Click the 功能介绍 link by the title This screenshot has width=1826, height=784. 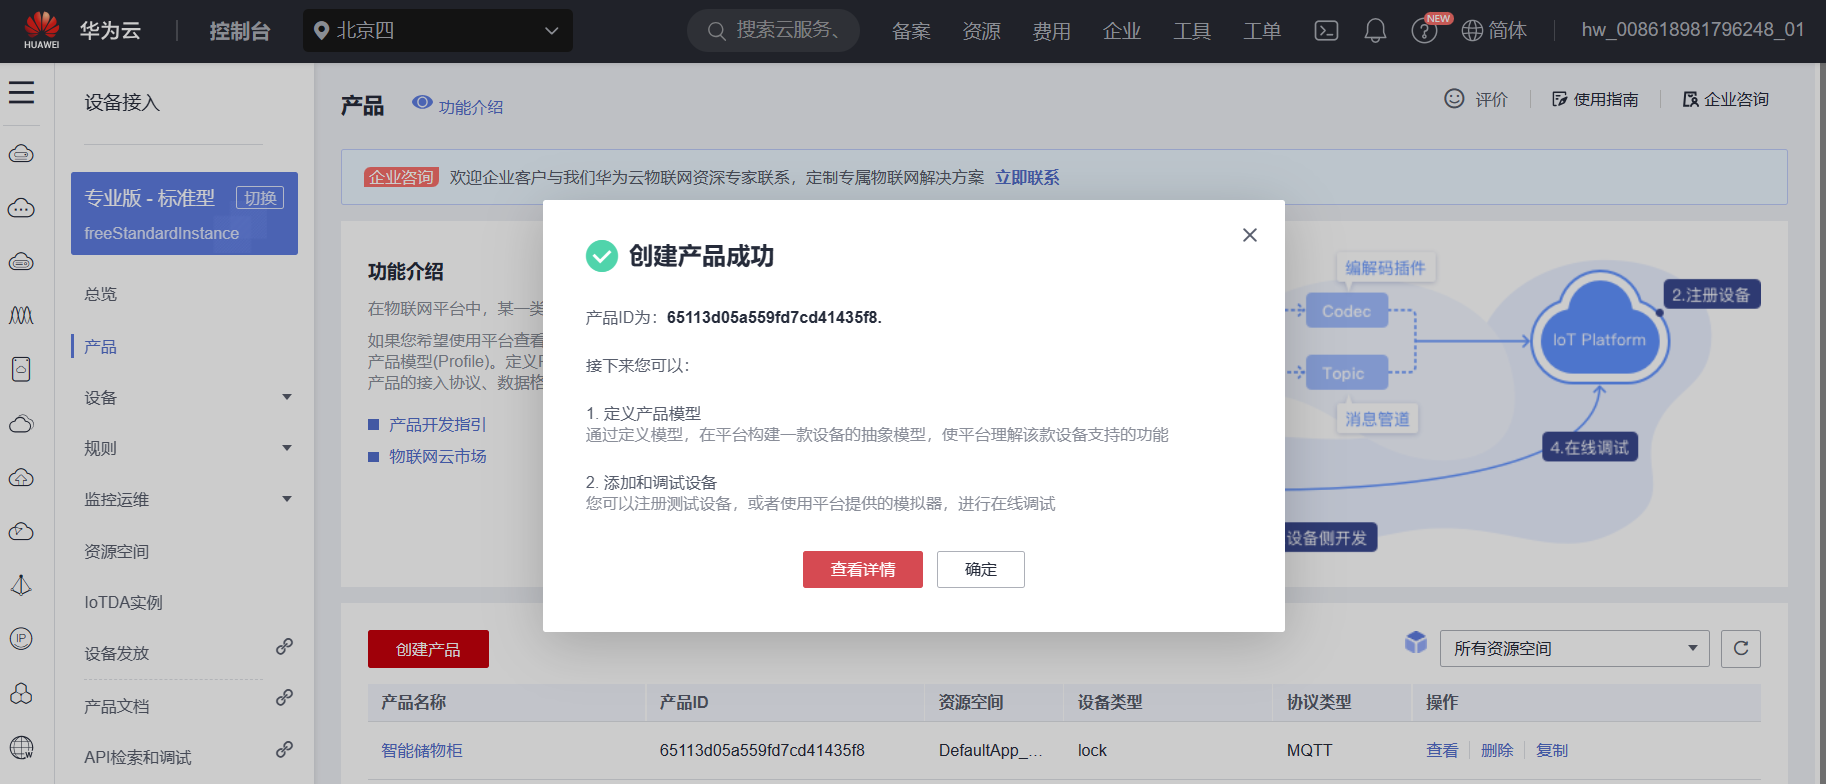pos(471,107)
